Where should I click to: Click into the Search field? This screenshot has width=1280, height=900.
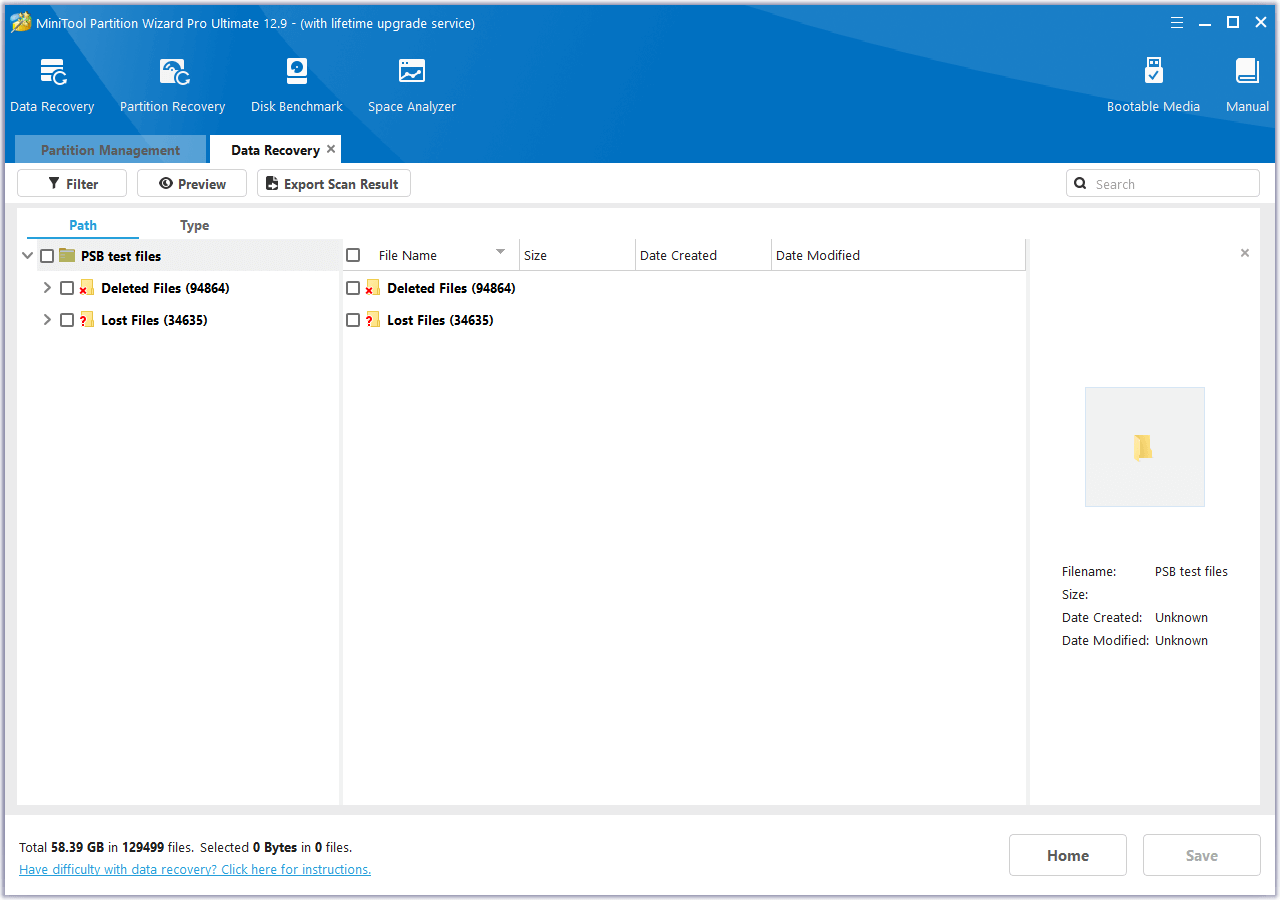point(1163,183)
